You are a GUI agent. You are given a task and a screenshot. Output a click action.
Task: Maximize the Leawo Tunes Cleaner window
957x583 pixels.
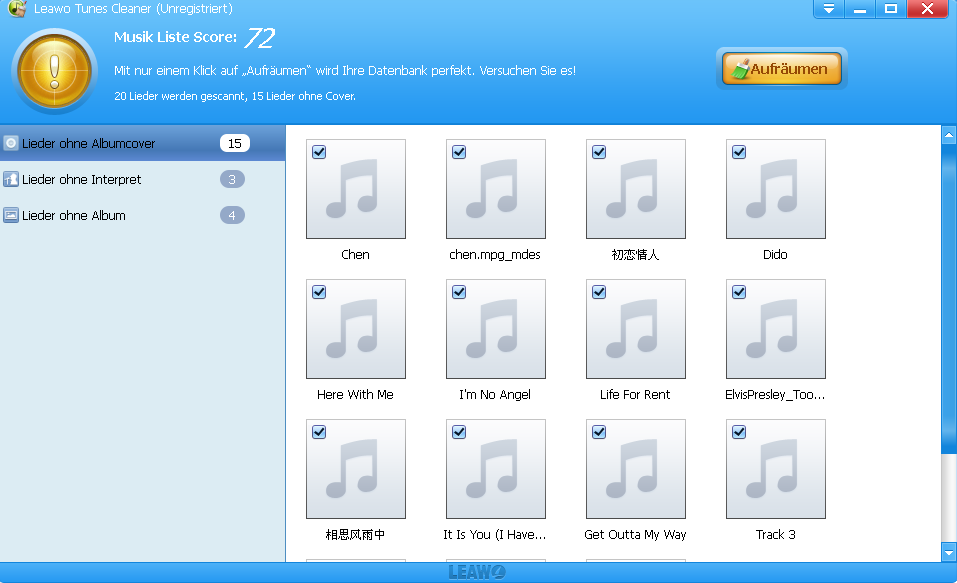(x=891, y=9)
